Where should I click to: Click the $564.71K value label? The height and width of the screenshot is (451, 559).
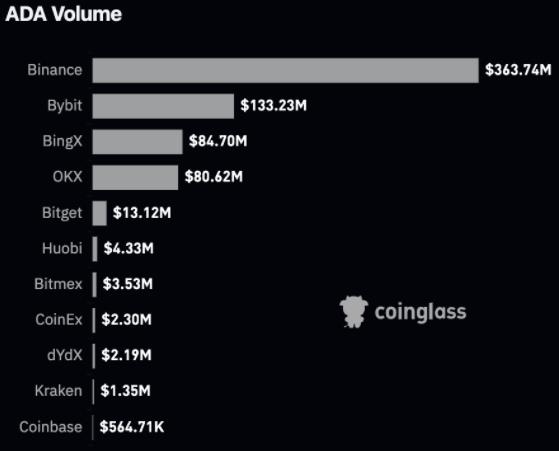pos(132,427)
